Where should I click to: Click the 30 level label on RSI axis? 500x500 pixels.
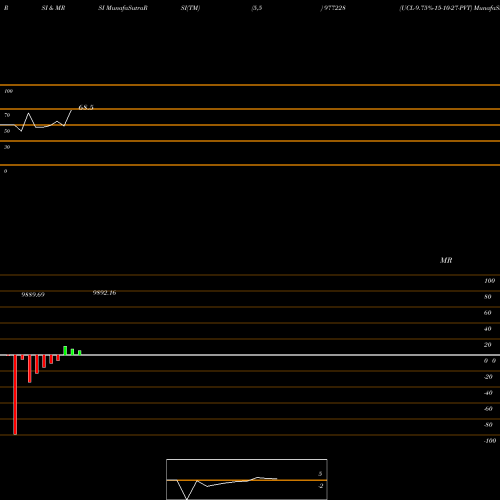(x=7, y=147)
